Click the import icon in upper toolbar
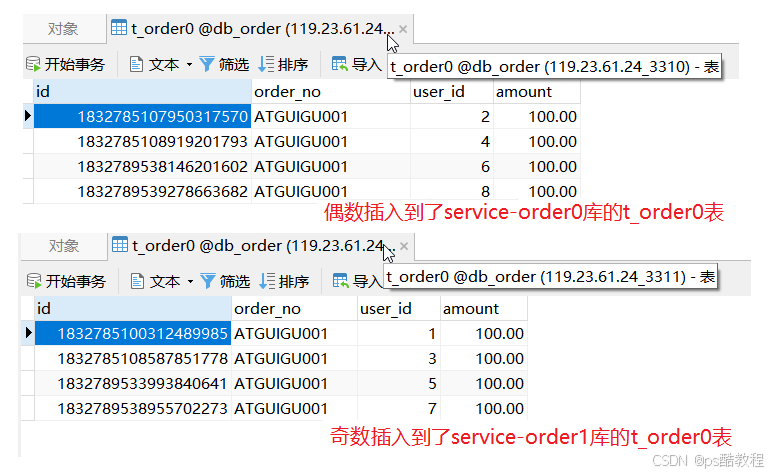Viewport: 772px width, 474px height. (x=340, y=64)
